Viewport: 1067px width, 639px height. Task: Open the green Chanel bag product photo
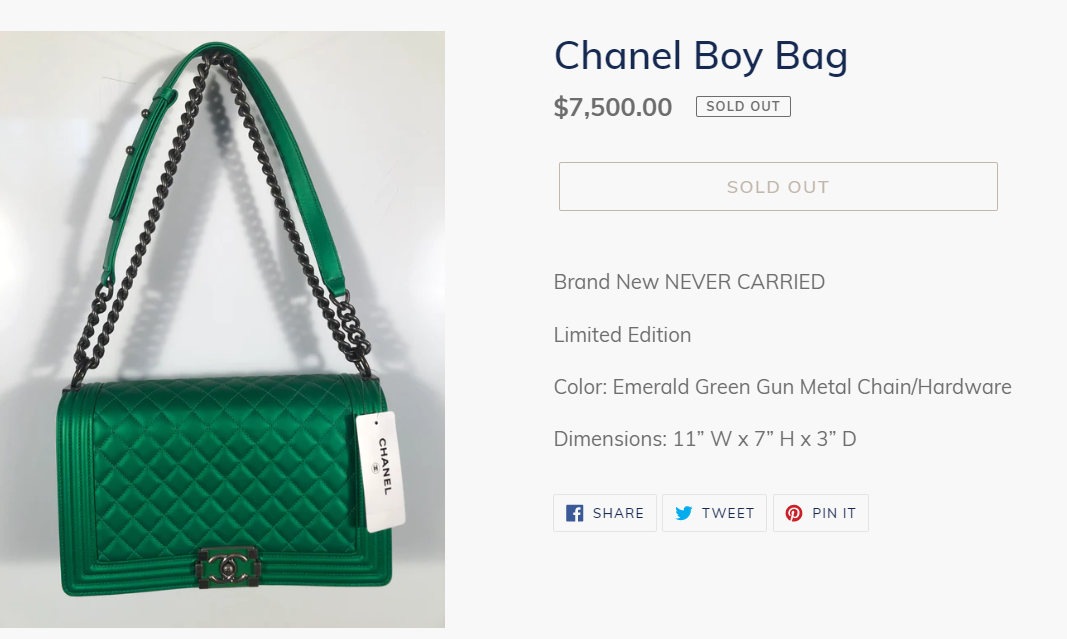point(223,329)
